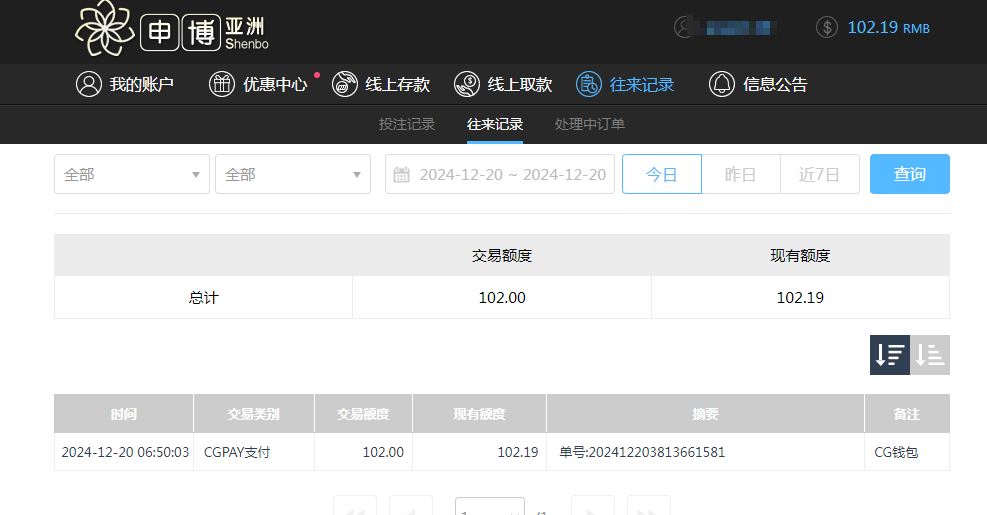Screen dimensions: 987x515
Task: Select 近7日 quick filter
Action: point(819,174)
